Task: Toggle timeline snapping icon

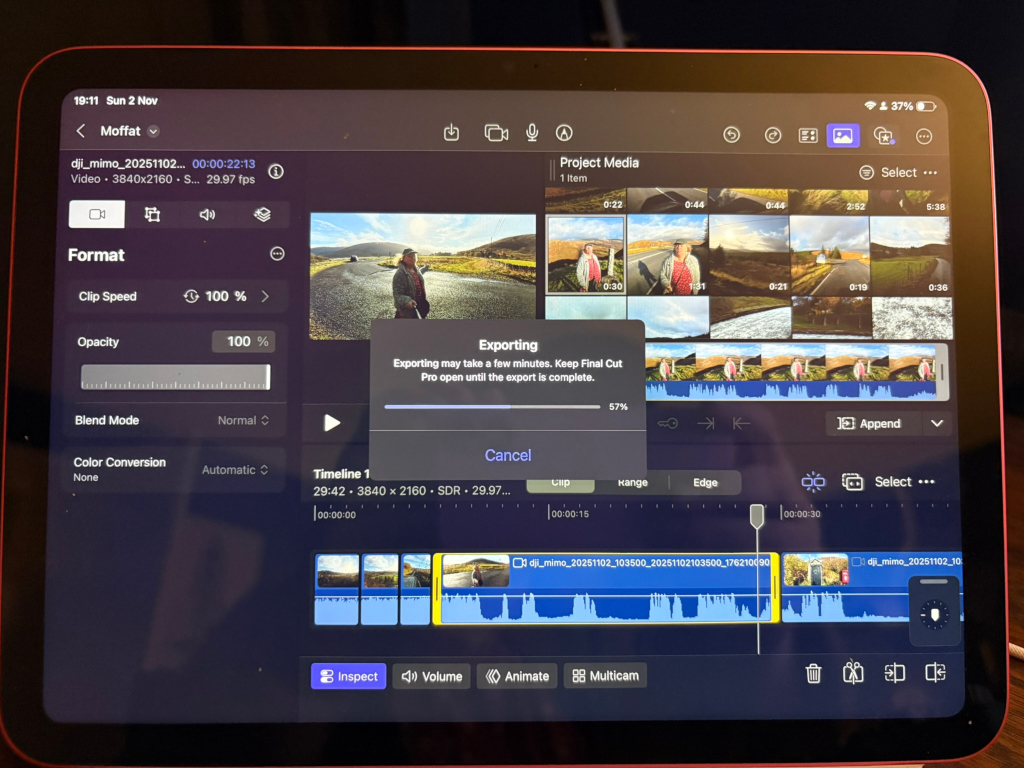Action: coord(813,482)
